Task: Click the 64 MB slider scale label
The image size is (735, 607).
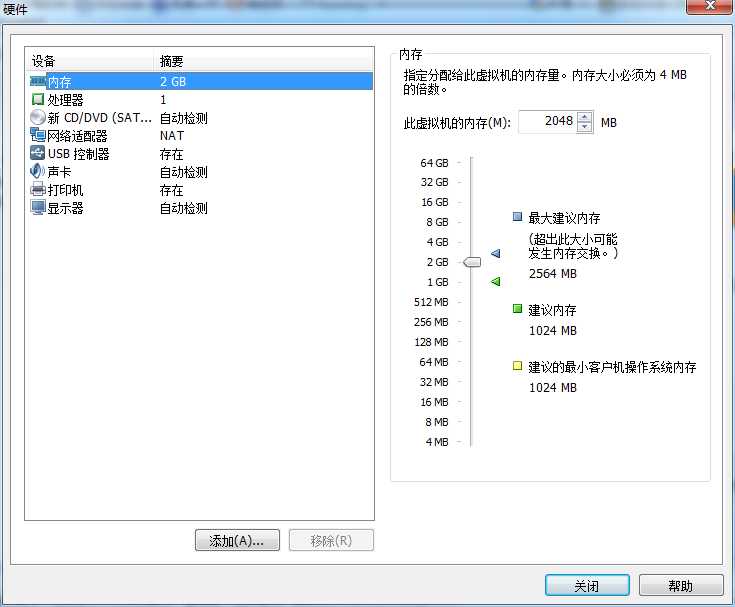Action: 434,362
